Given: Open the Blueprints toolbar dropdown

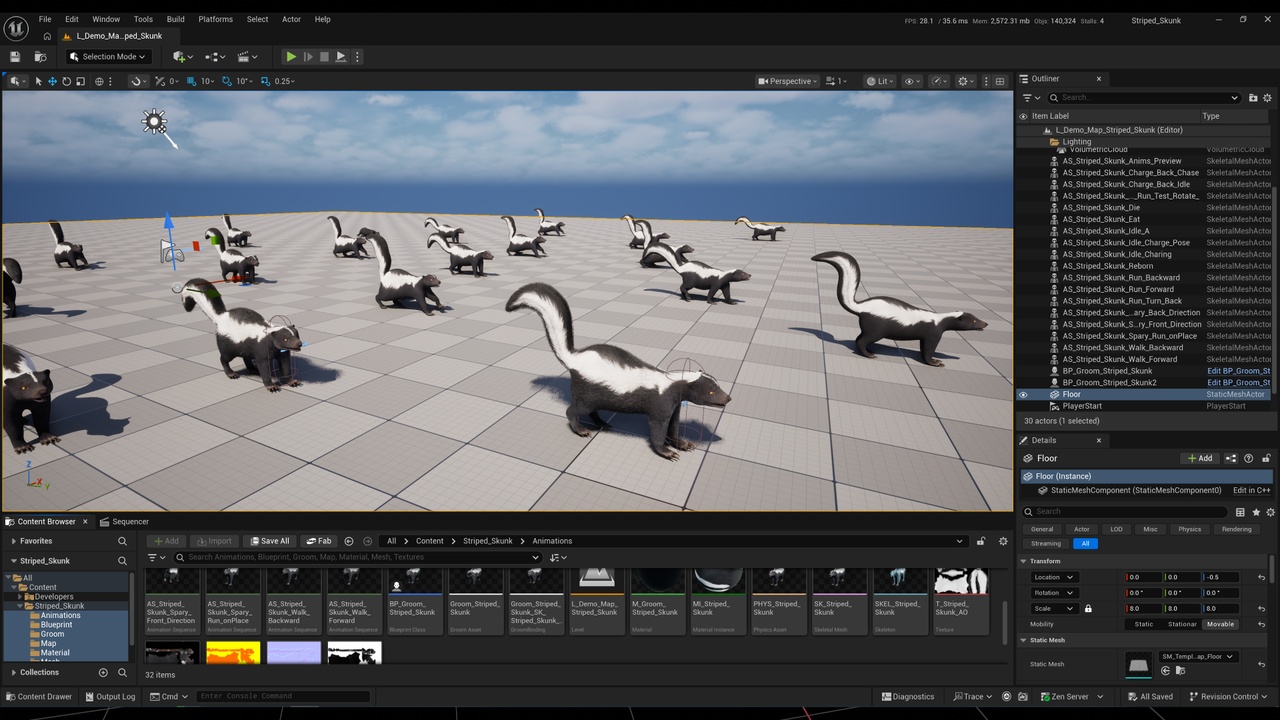Looking at the screenshot, I should (214, 57).
